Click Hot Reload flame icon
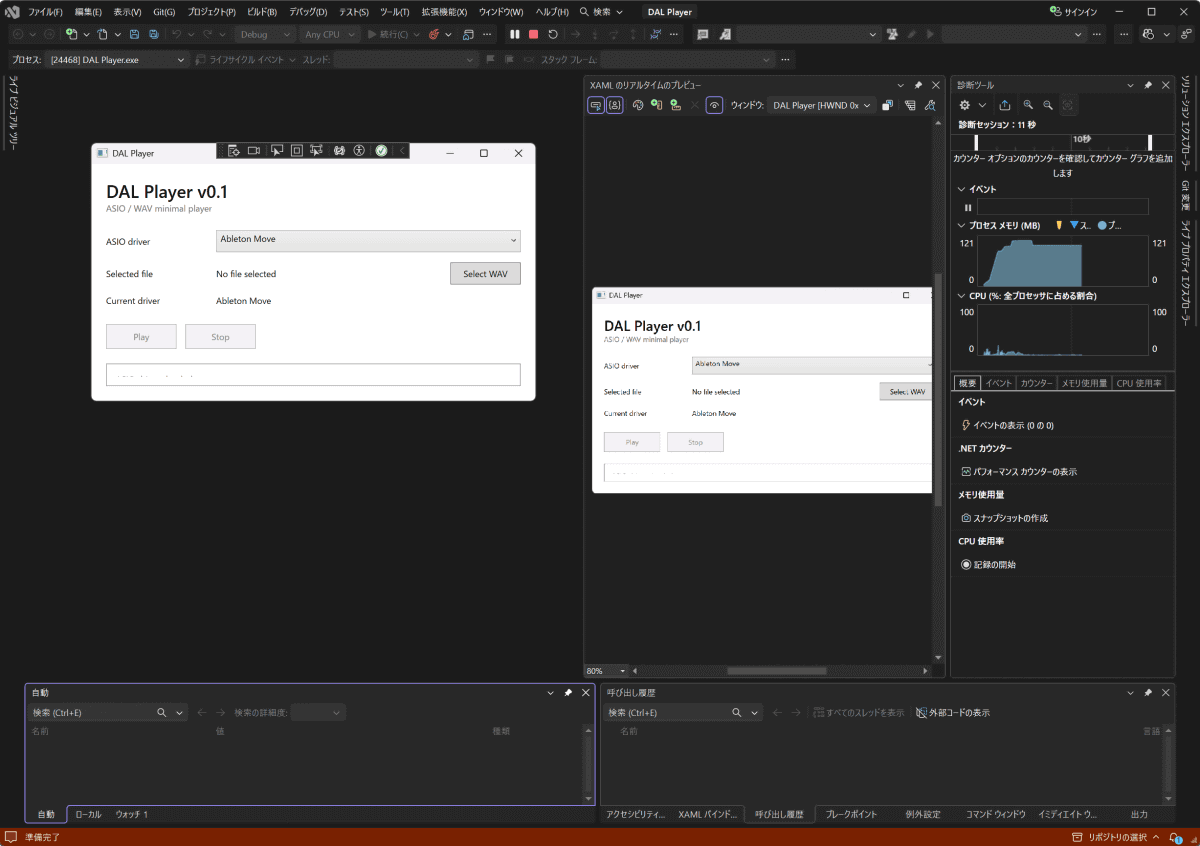 coord(435,34)
